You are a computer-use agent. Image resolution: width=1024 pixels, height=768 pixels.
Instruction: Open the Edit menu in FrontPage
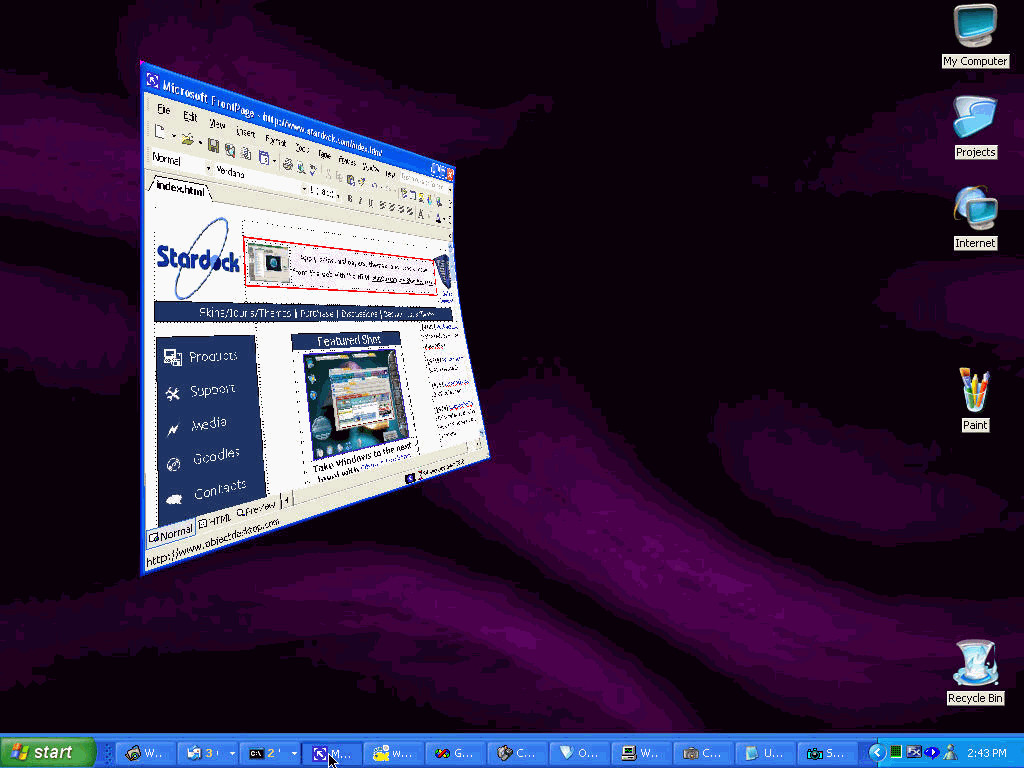(x=190, y=116)
